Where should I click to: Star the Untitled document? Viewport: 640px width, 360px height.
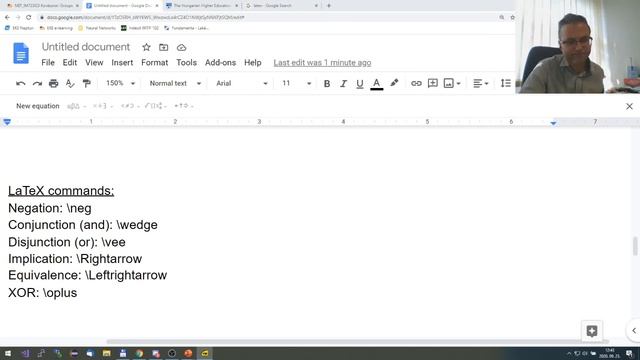pos(146,47)
